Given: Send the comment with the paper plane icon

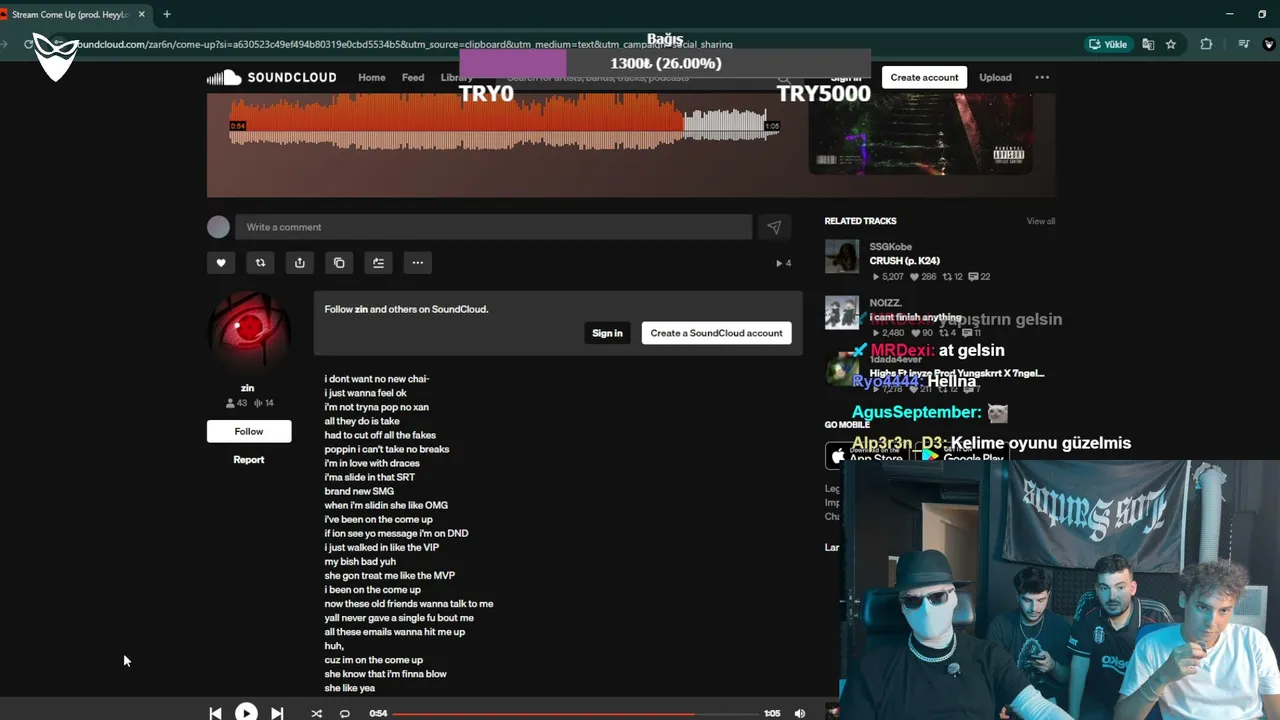Looking at the screenshot, I should click(774, 227).
